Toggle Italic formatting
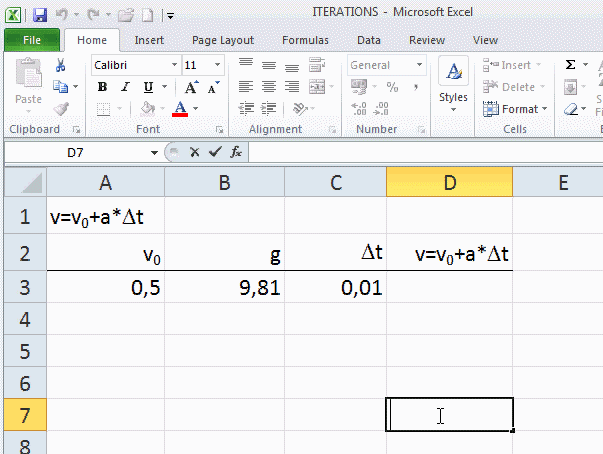Screen dimensions: 603x454 click(x=125, y=87)
